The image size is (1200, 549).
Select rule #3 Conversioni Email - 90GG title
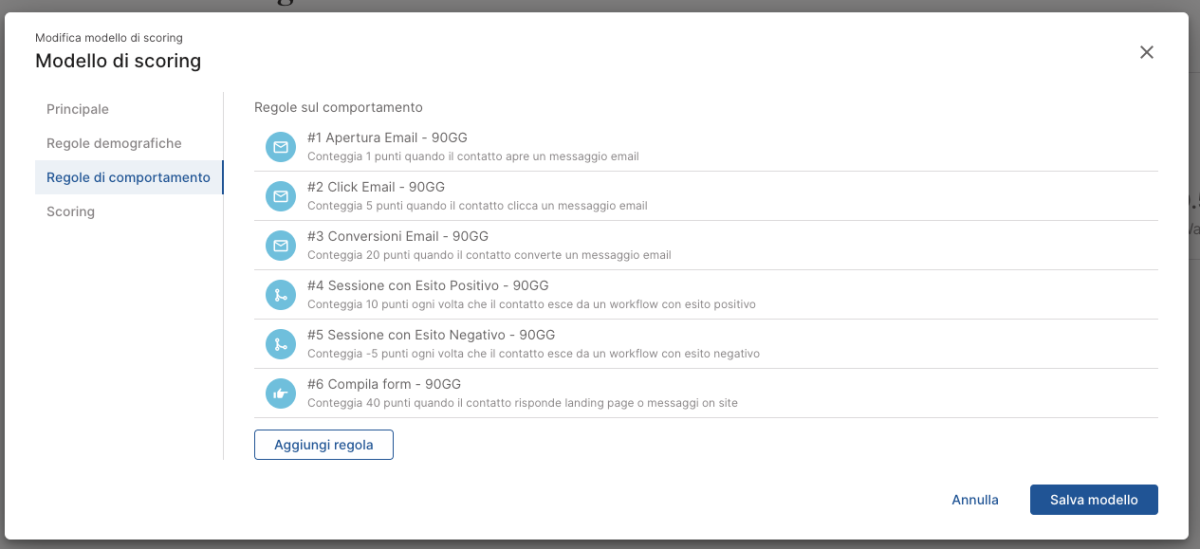398,236
